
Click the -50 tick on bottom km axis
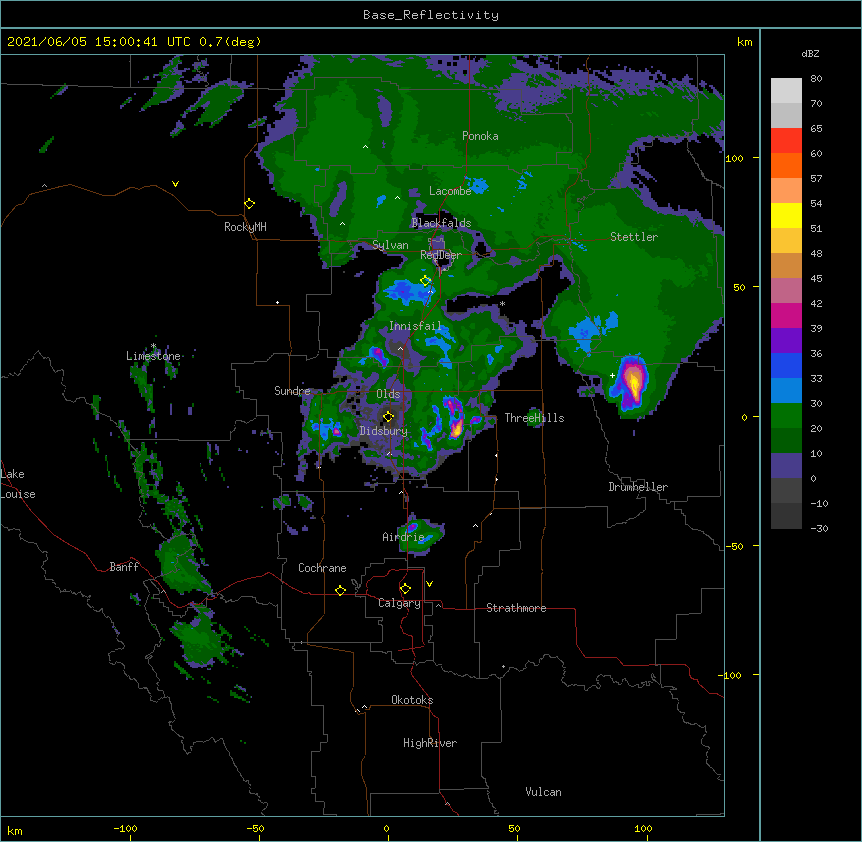click(255, 828)
